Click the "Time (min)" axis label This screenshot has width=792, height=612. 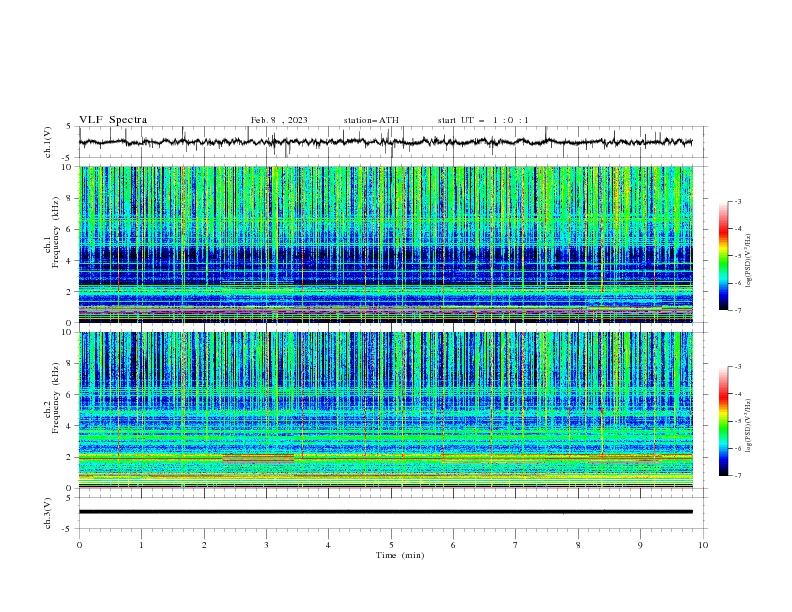400,555
